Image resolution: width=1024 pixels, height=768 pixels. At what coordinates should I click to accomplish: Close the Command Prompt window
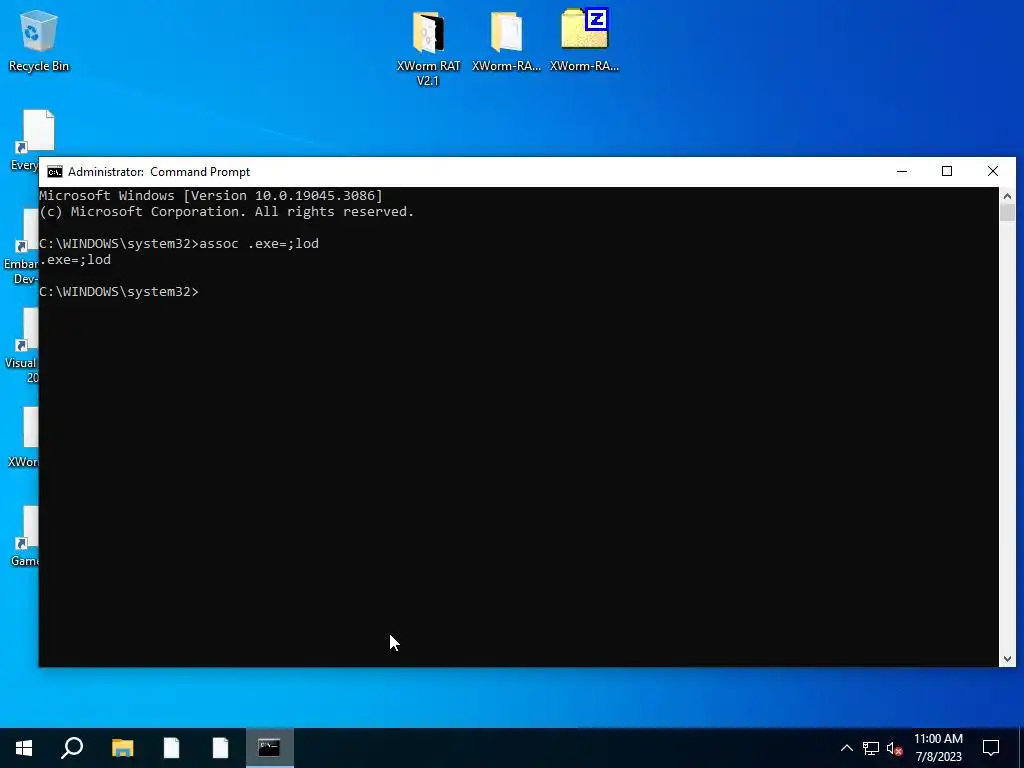[993, 172]
